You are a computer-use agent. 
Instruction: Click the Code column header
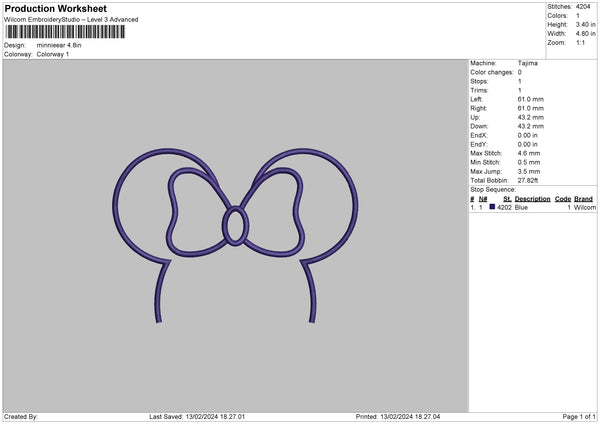[x=563, y=199]
